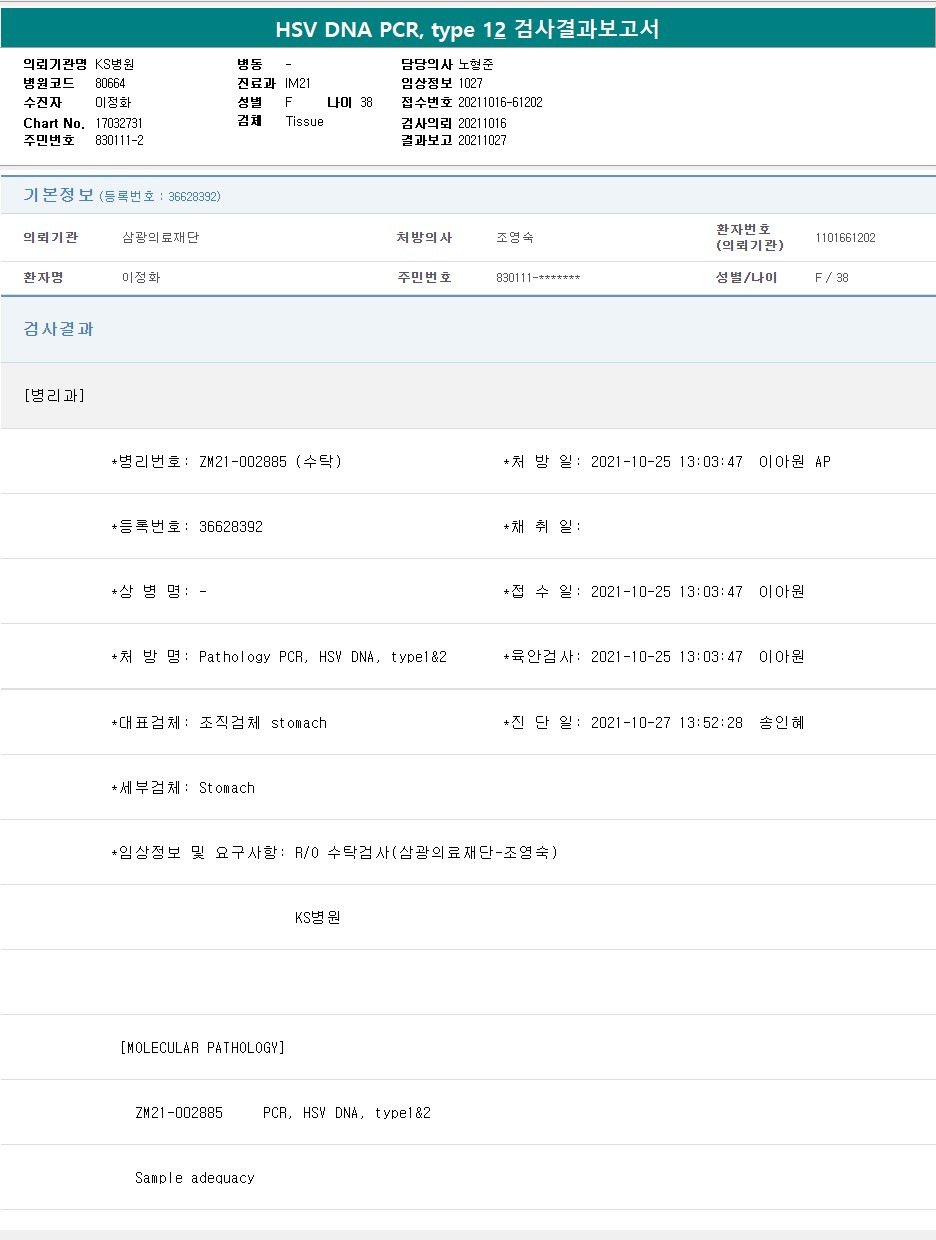Click the 나이 value "38" in the header

coord(366,102)
